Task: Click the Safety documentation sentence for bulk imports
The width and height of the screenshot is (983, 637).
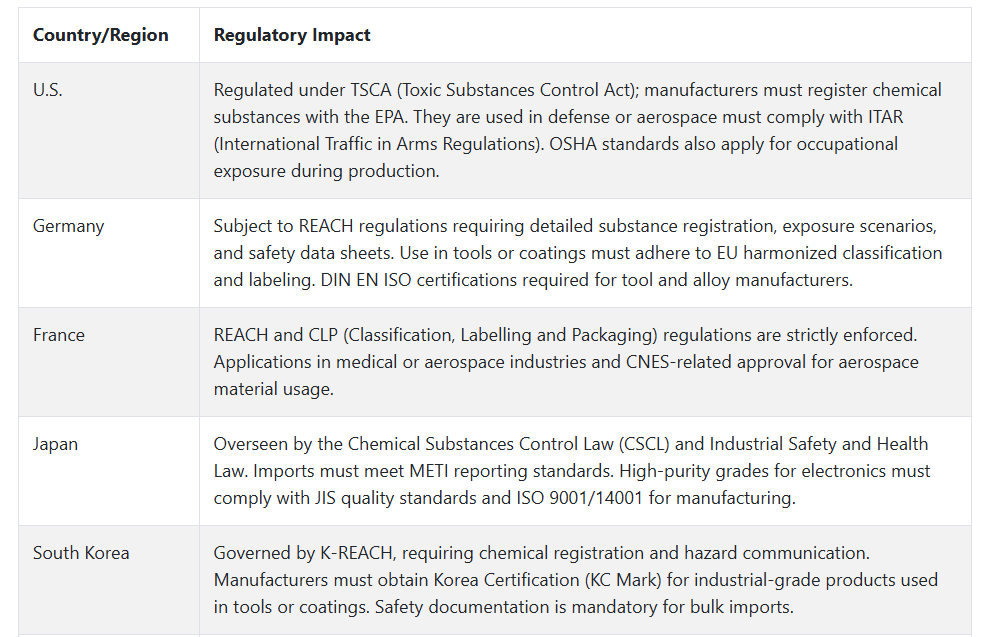Action: 584,608
